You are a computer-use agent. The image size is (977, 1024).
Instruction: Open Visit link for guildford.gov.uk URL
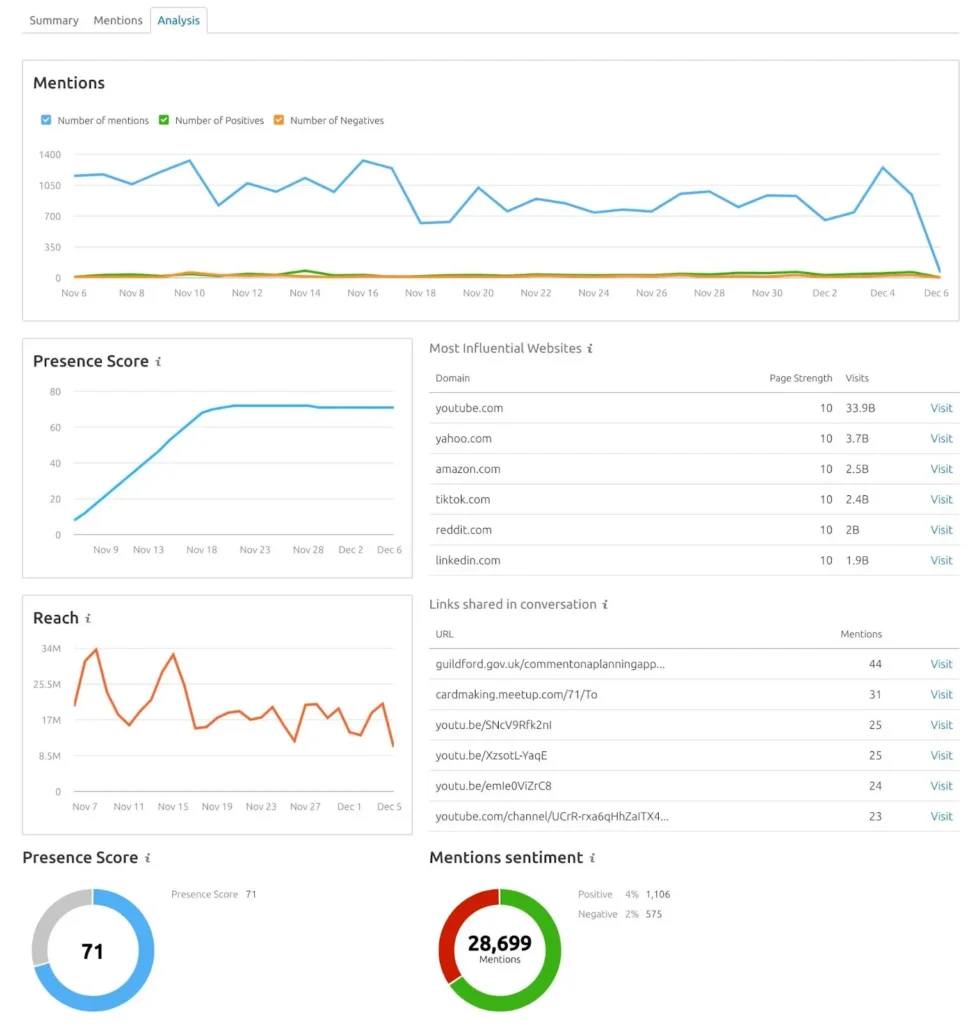941,664
